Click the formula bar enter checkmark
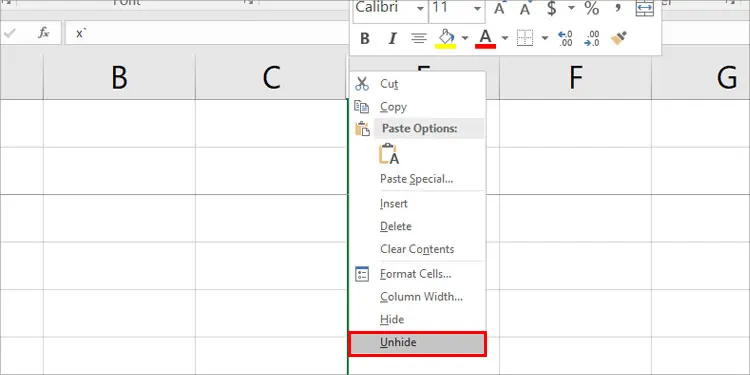This screenshot has height=375, width=750. 9,33
